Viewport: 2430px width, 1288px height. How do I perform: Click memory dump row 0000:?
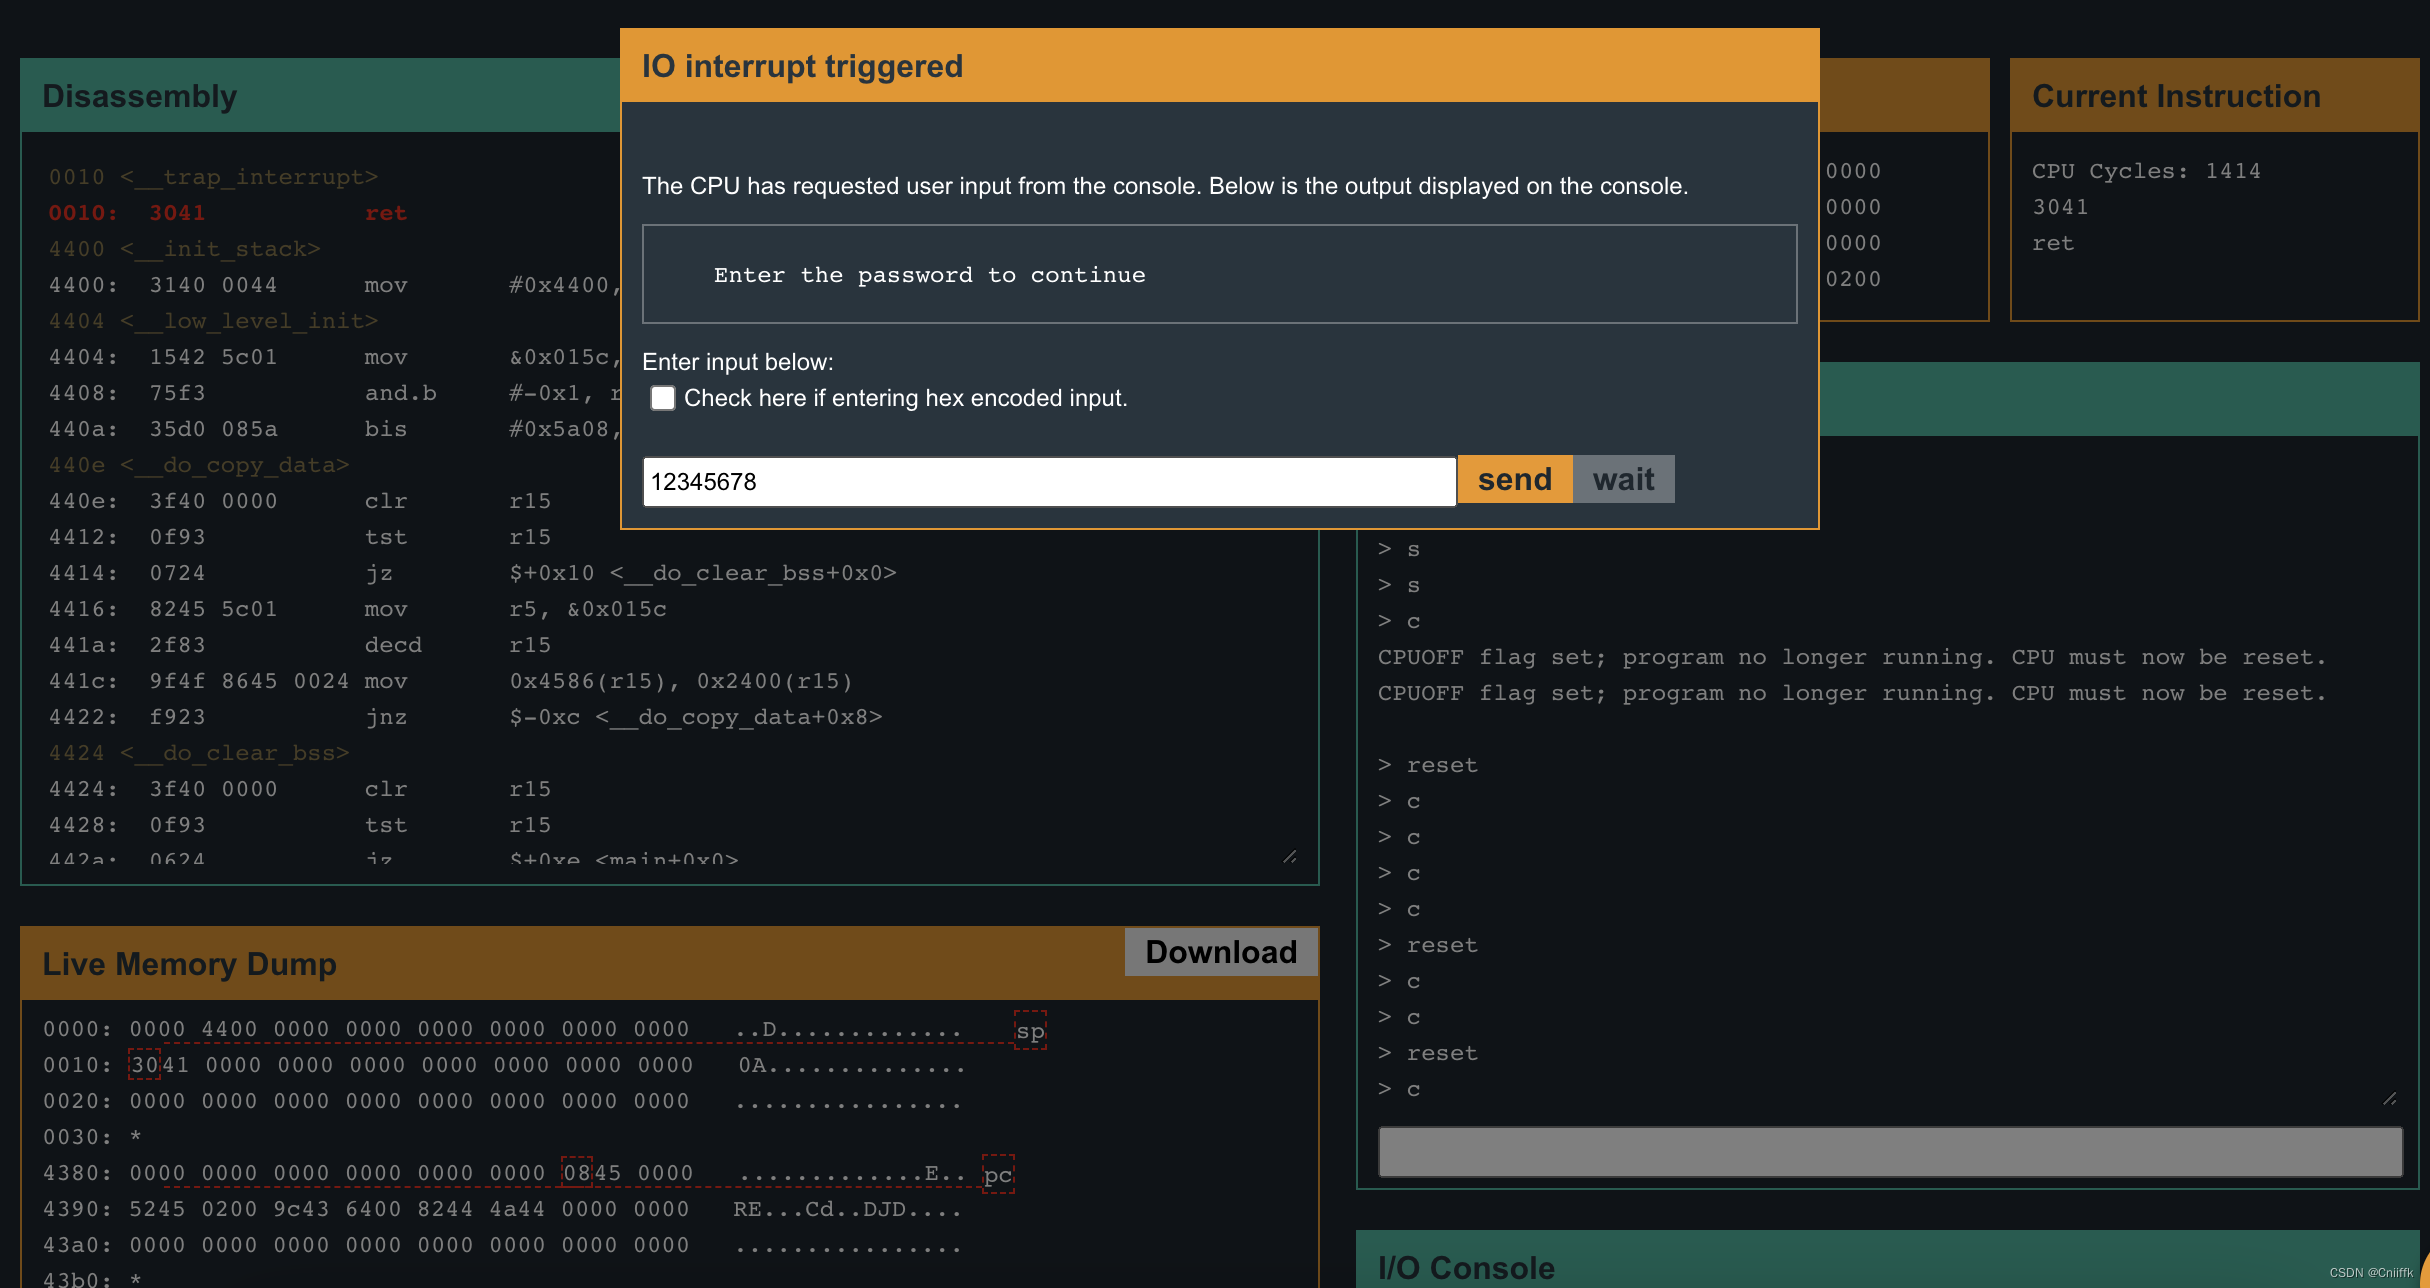(502, 1029)
